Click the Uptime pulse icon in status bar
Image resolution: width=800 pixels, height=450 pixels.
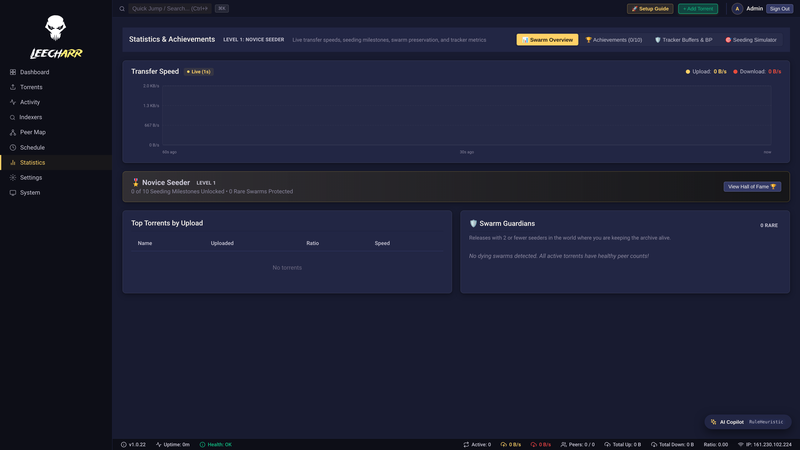159,445
